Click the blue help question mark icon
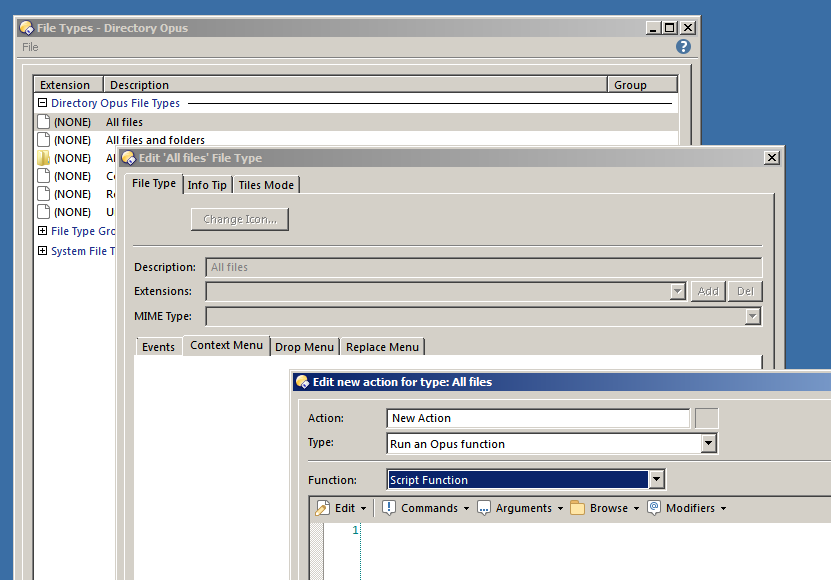 tap(683, 47)
